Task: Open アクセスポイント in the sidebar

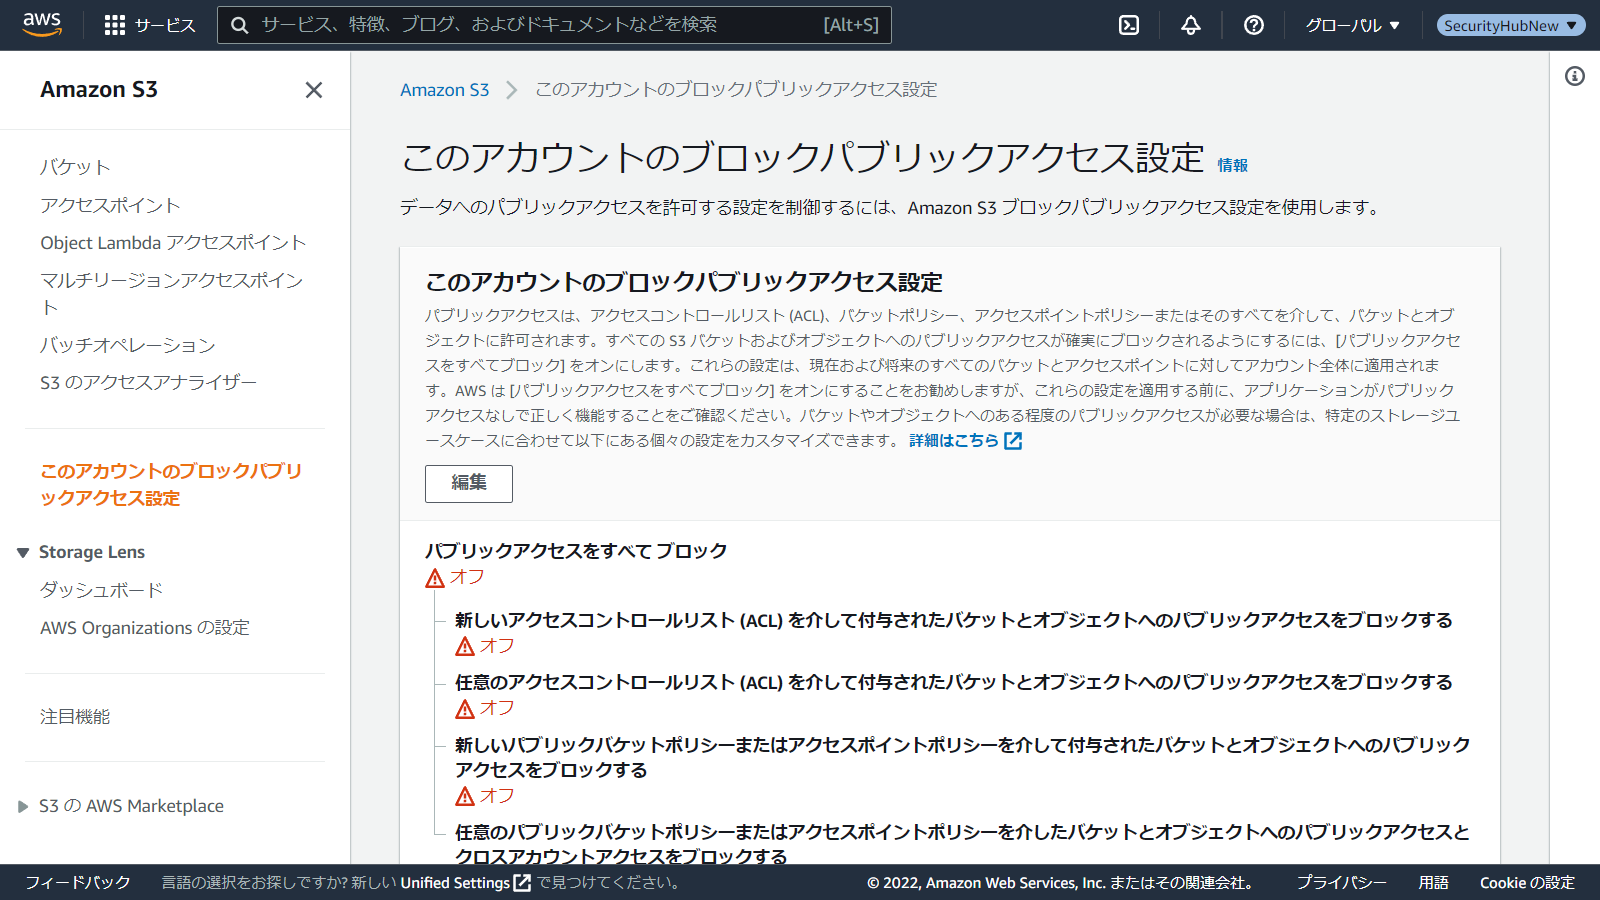Action: 110,205
